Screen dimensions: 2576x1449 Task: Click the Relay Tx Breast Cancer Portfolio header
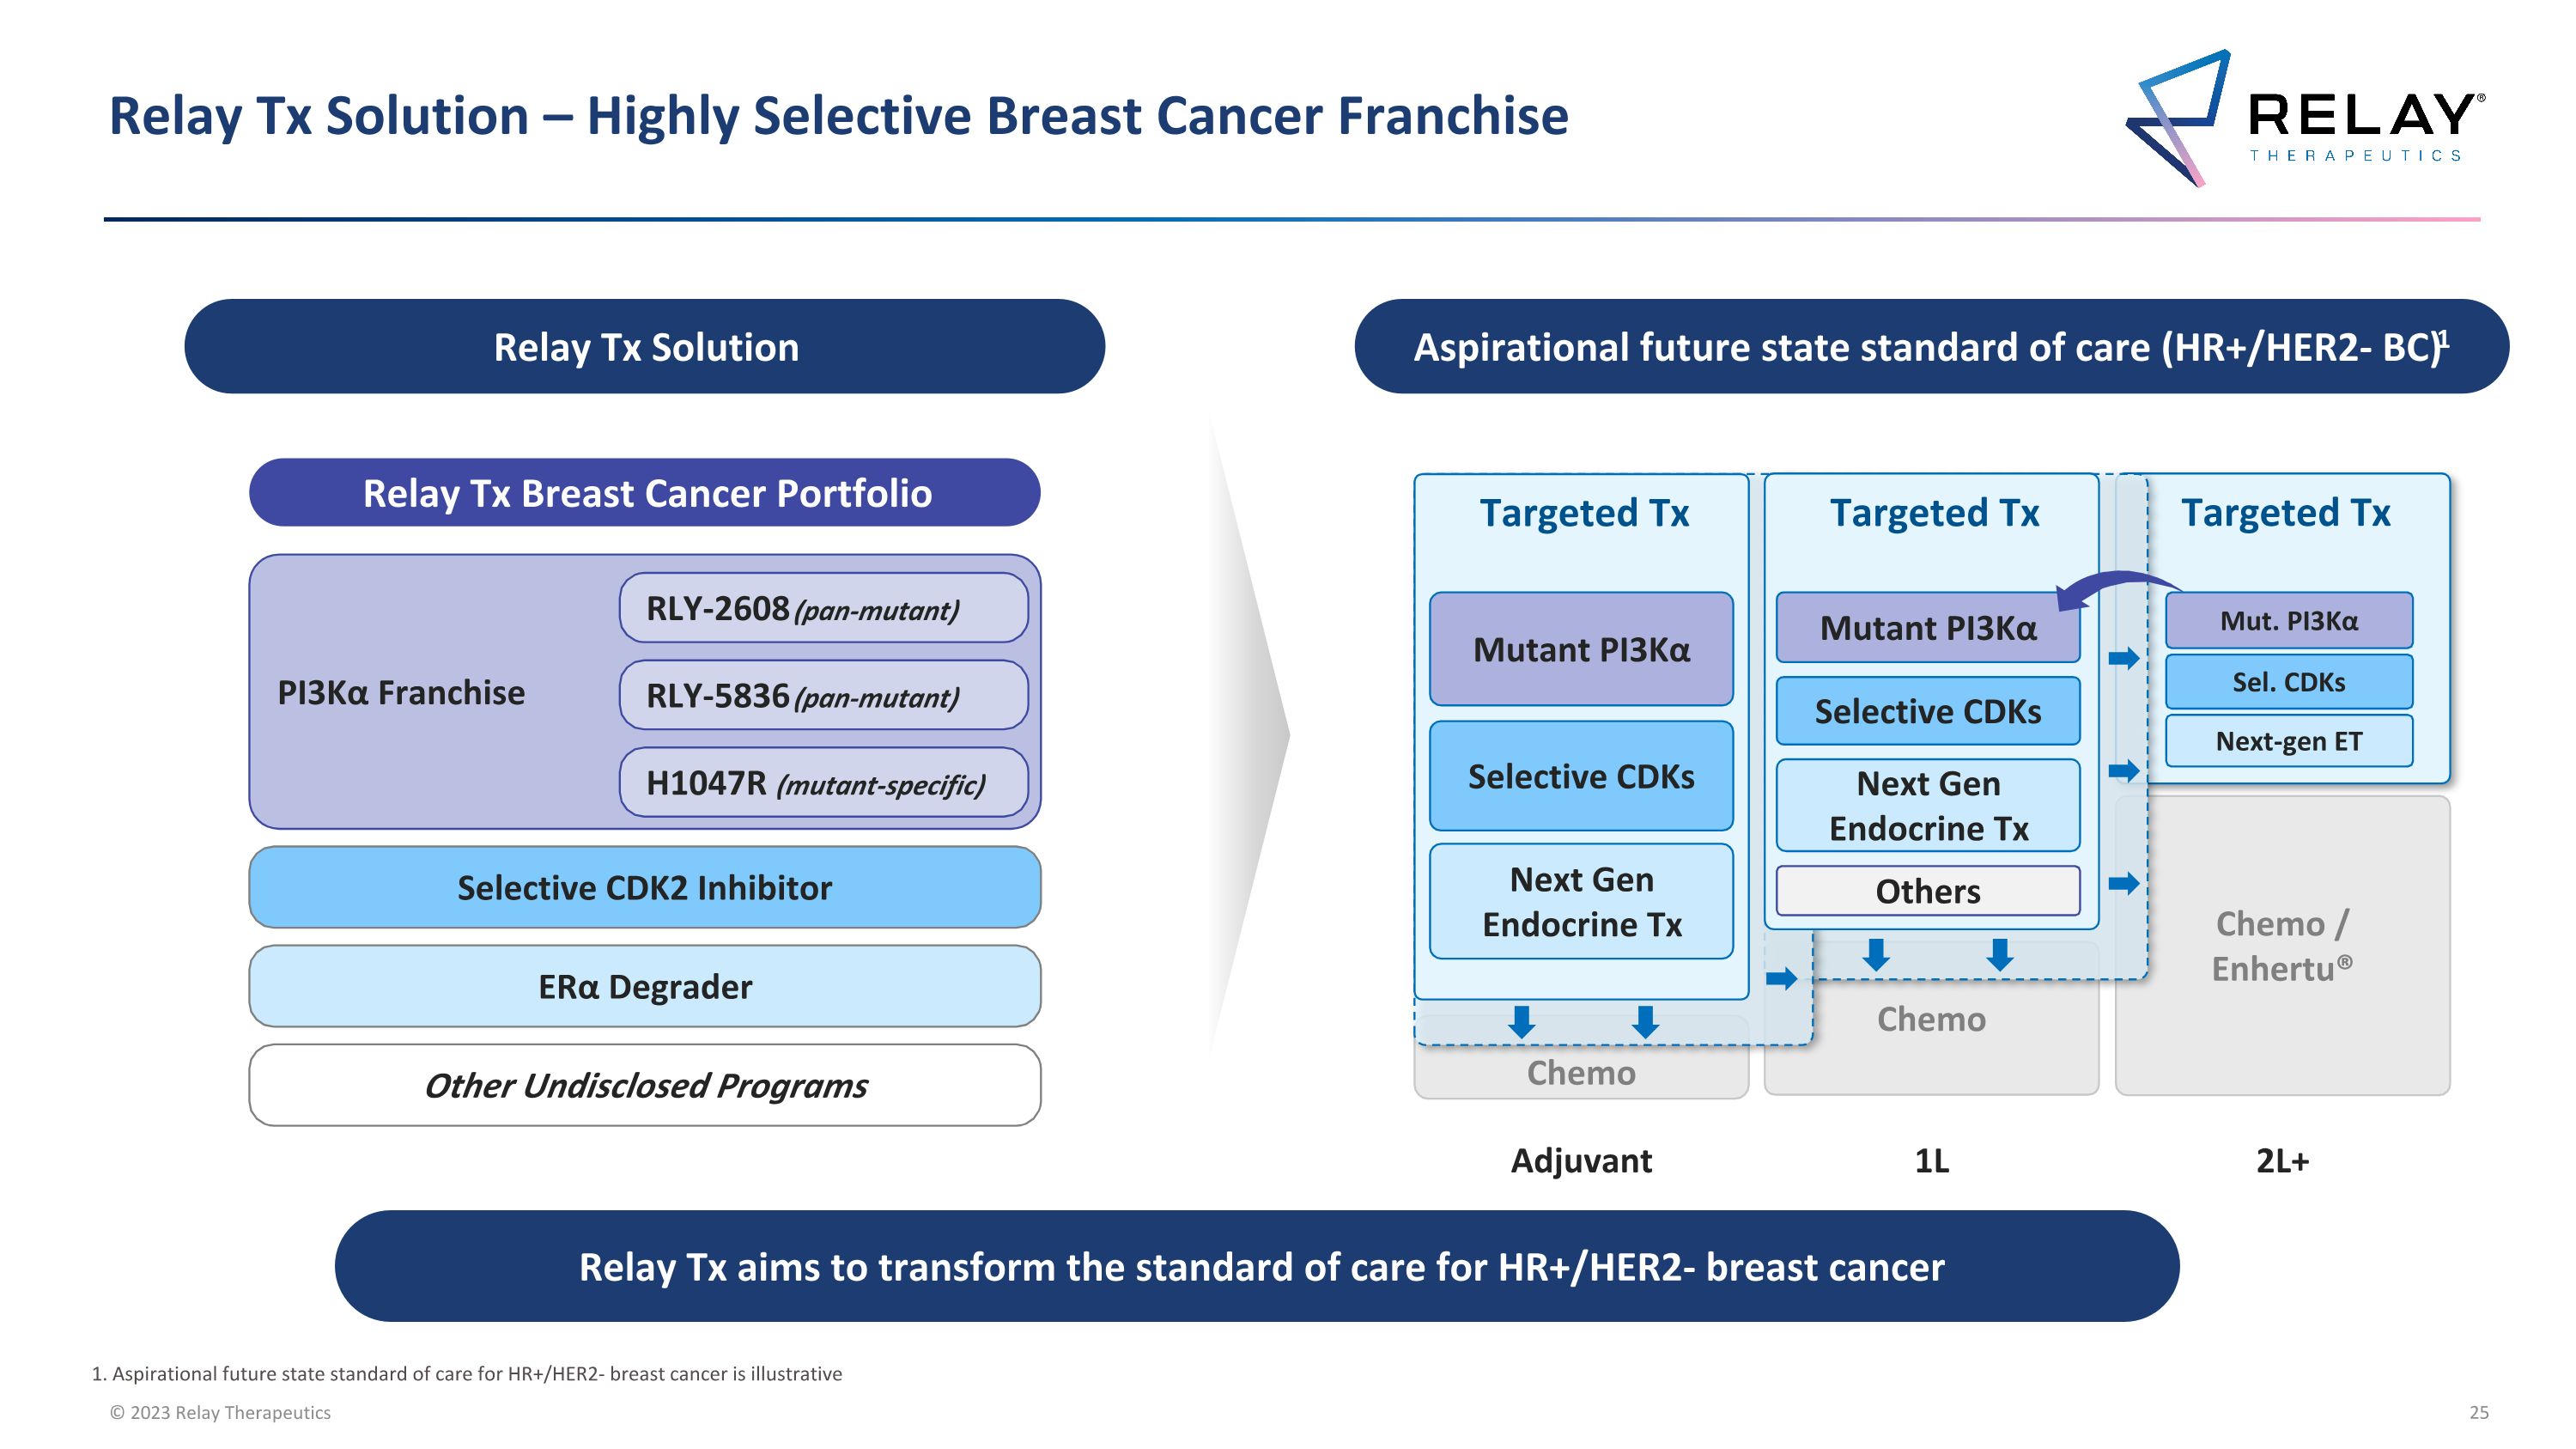point(644,493)
